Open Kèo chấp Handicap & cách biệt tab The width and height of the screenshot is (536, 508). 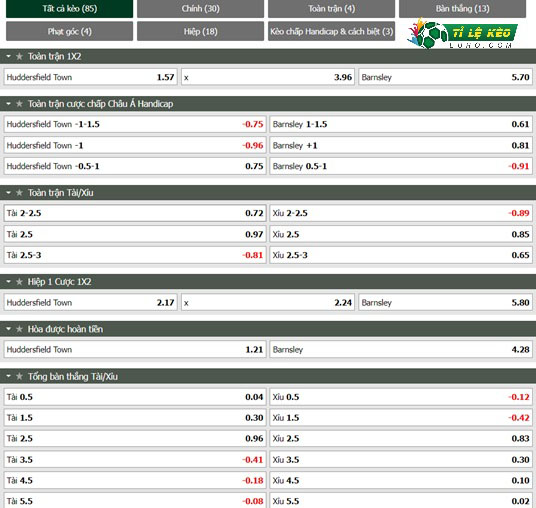331,31
